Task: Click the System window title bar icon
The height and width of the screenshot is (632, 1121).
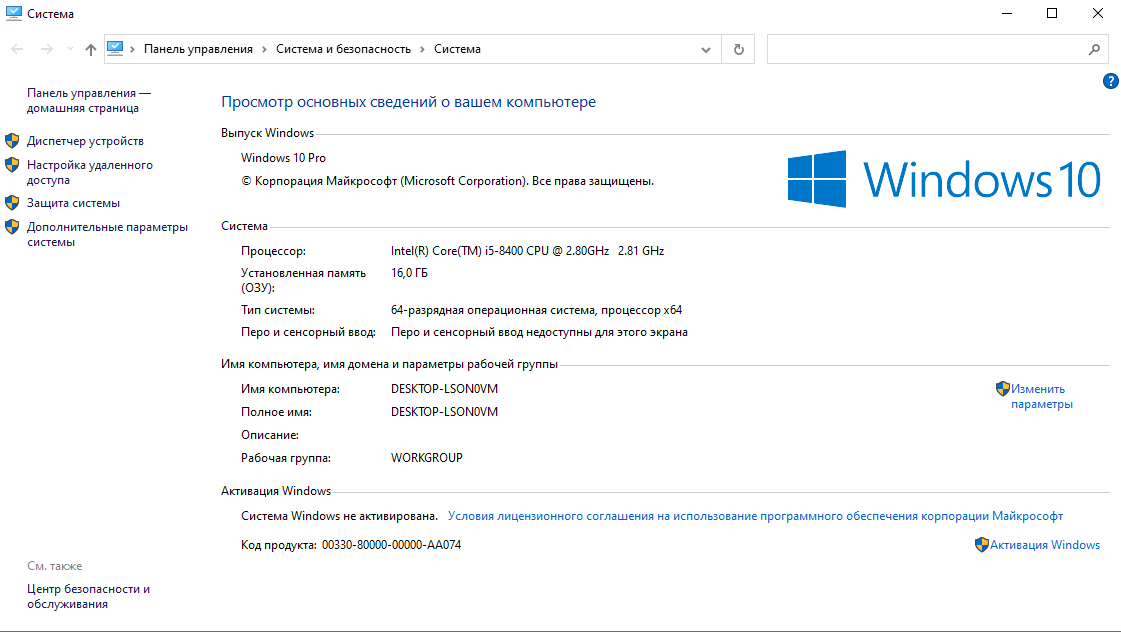Action: tap(14, 13)
